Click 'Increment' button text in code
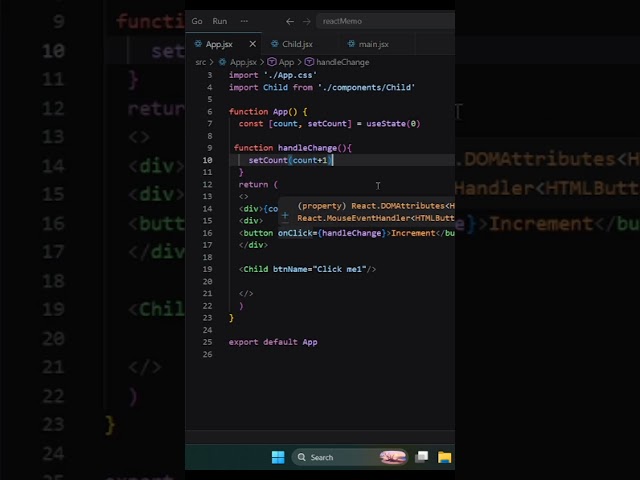 point(413,233)
